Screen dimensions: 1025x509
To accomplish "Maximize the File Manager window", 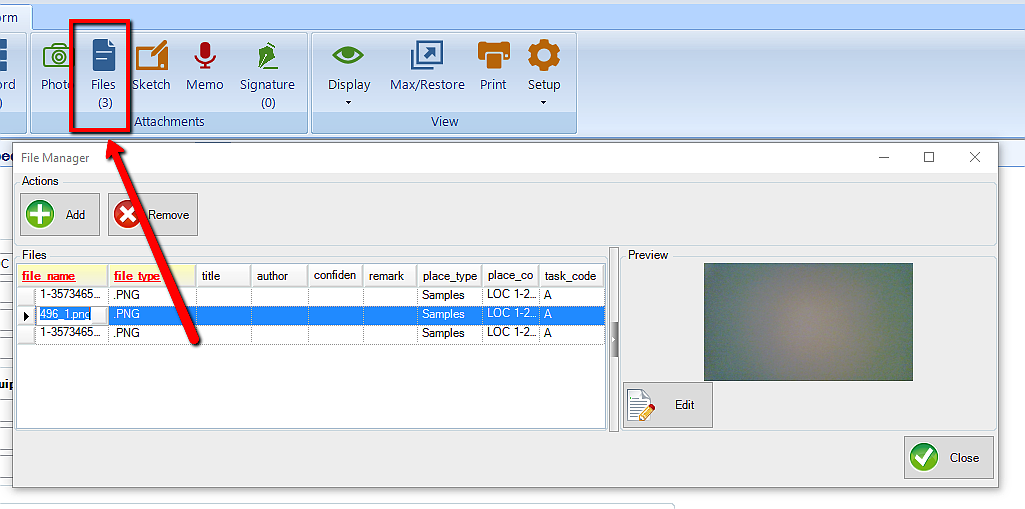I will (929, 157).
